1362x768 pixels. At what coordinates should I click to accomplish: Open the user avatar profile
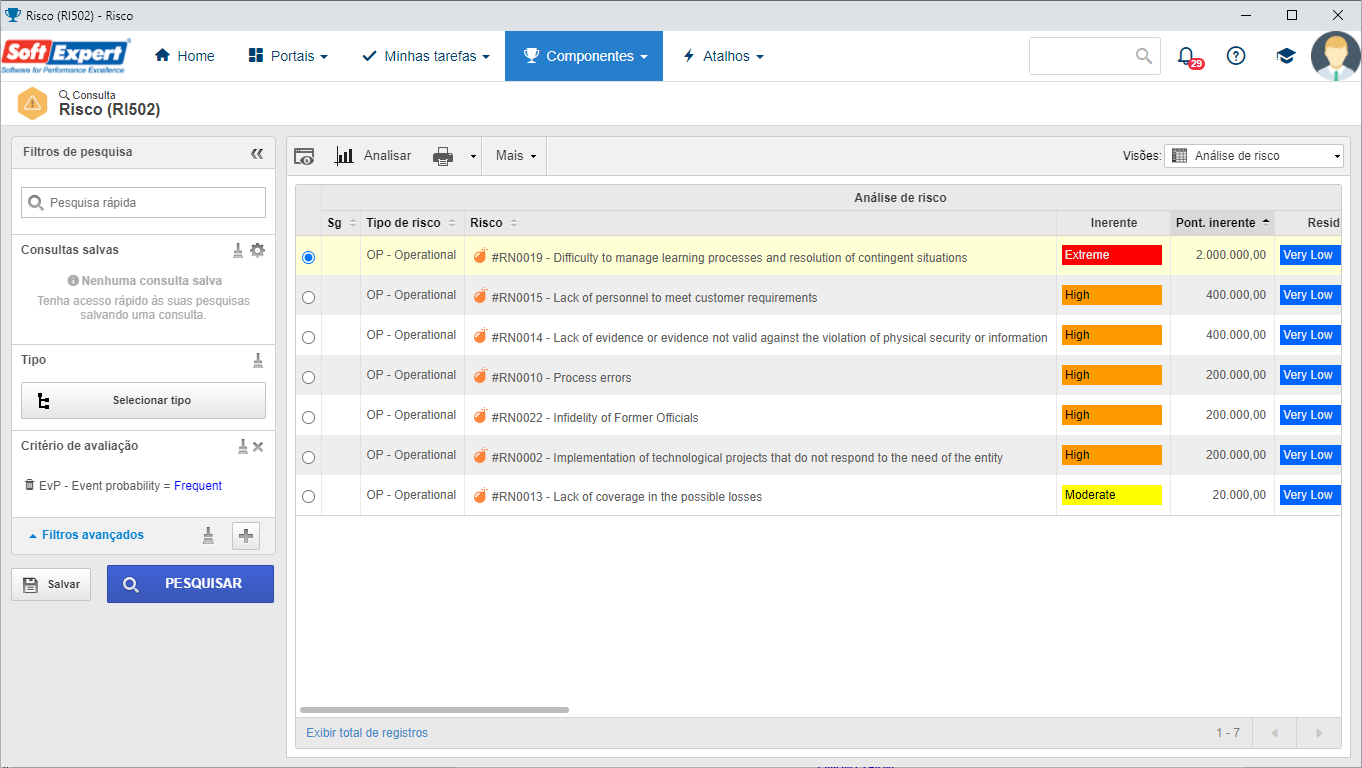tap(1336, 56)
